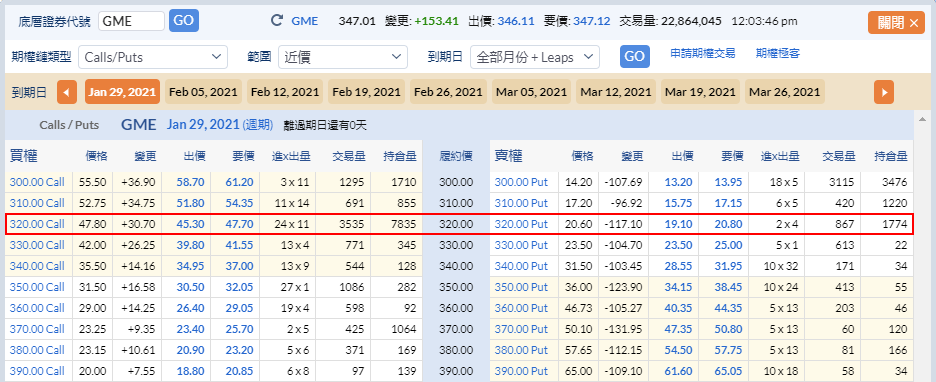Click the Jan 29, 2021 (週期) chain heading link
Image resolution: width=936 pixels, height=382 pixels.
pyautogui.click(x=220, y=125)
